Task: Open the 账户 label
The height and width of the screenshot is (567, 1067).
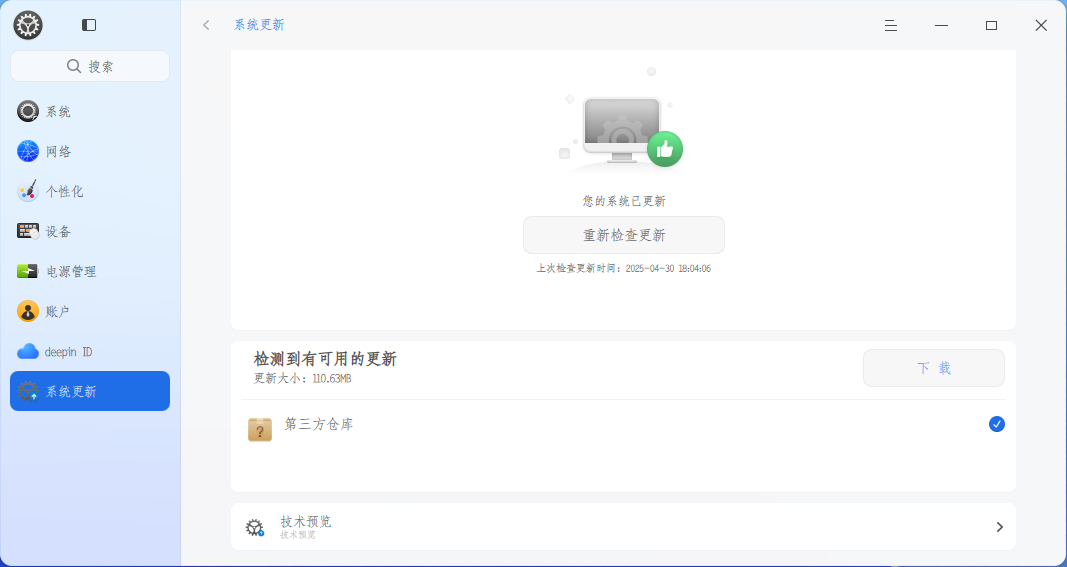Action: click(58, 312)
